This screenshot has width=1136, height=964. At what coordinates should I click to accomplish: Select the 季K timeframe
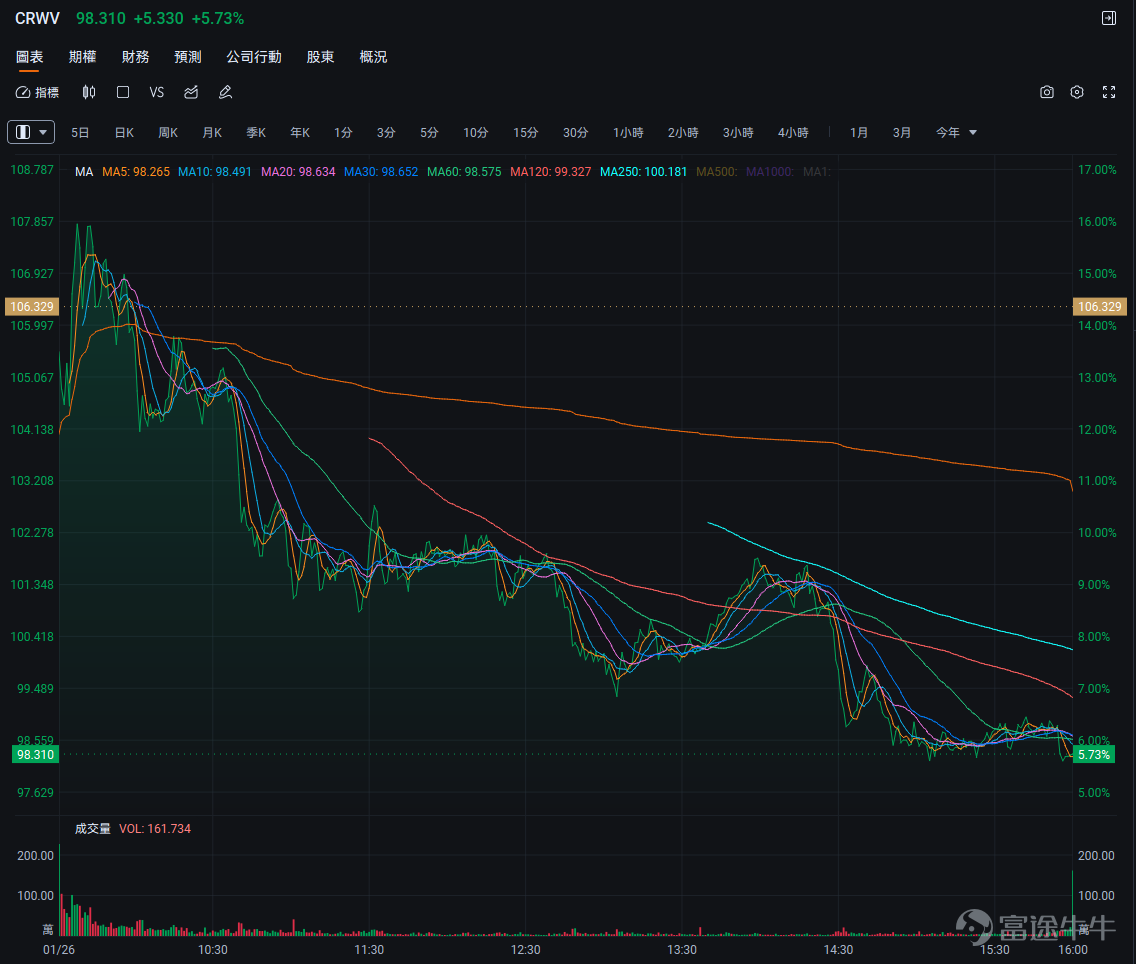pyautogui.click(x=256, y=133)
